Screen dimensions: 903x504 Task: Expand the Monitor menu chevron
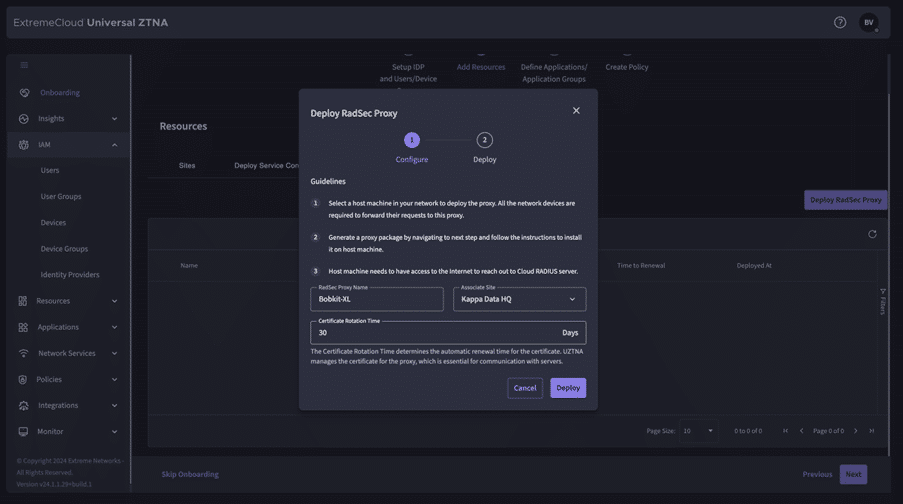114,431
